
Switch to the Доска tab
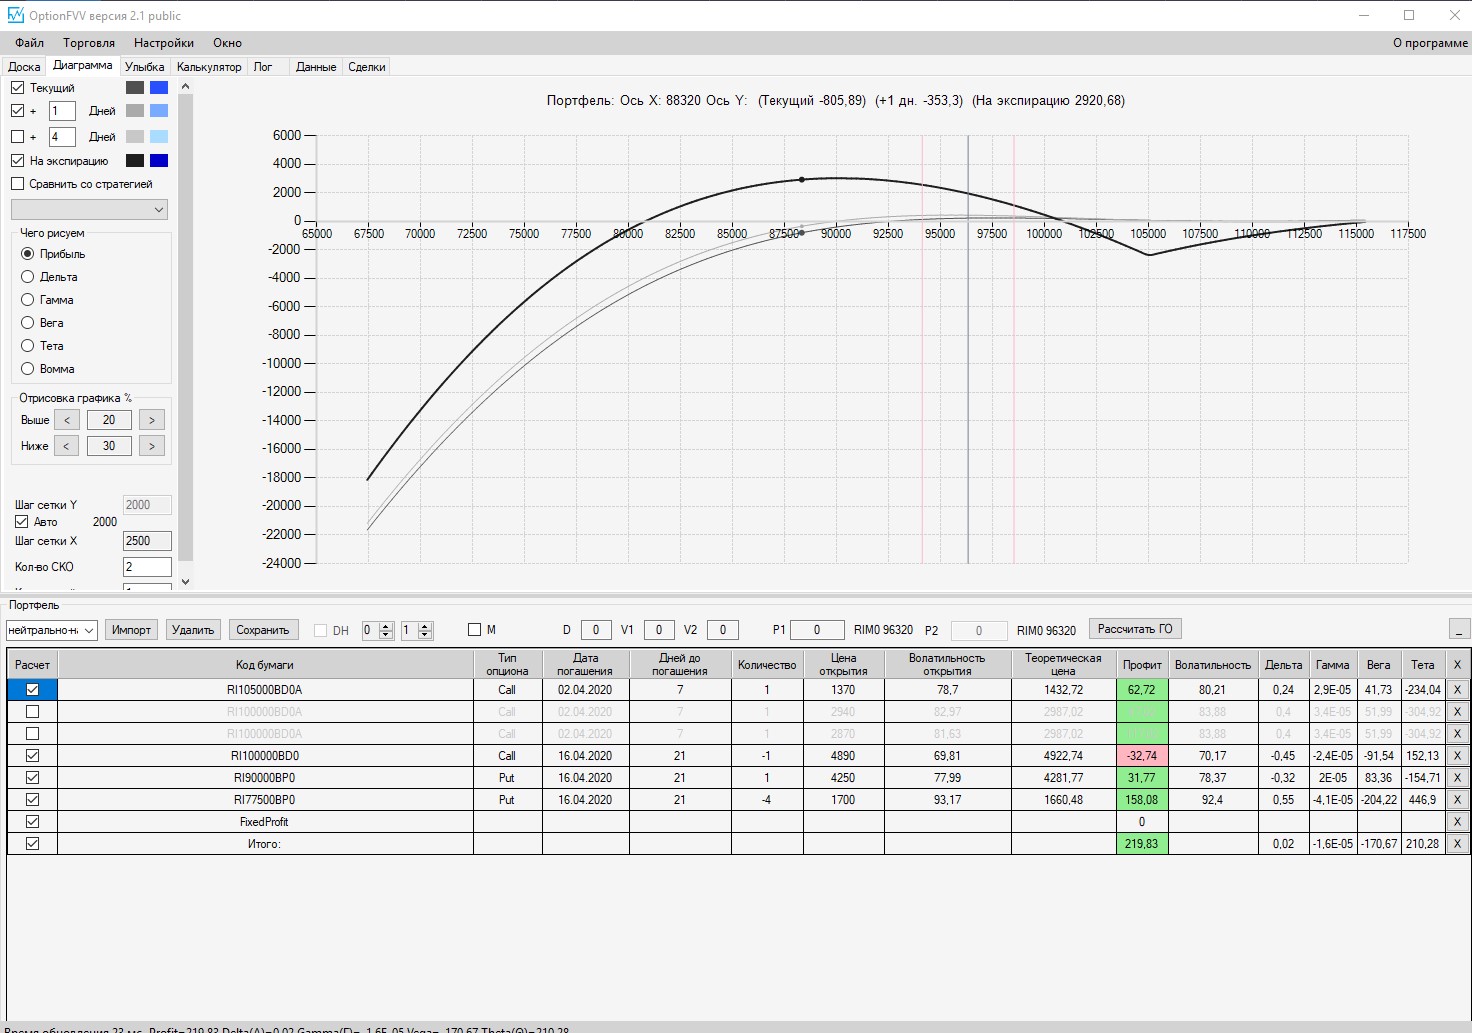point(24,67)
